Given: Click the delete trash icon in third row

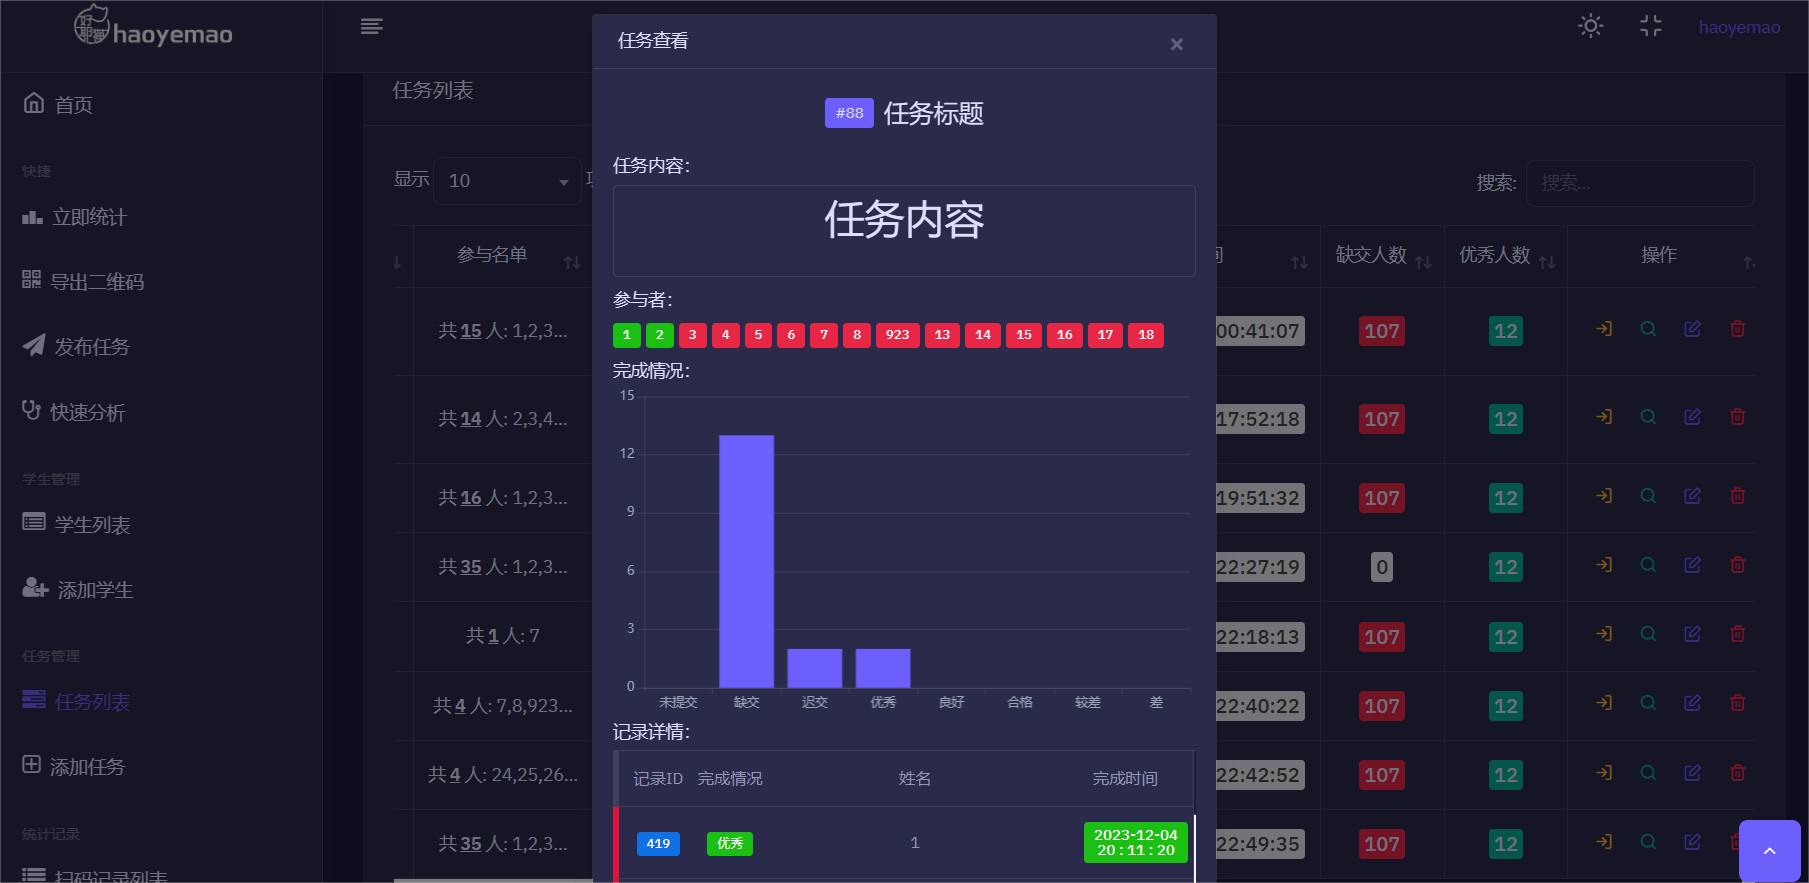Looking at the screenshot, I should point(1737,496).
